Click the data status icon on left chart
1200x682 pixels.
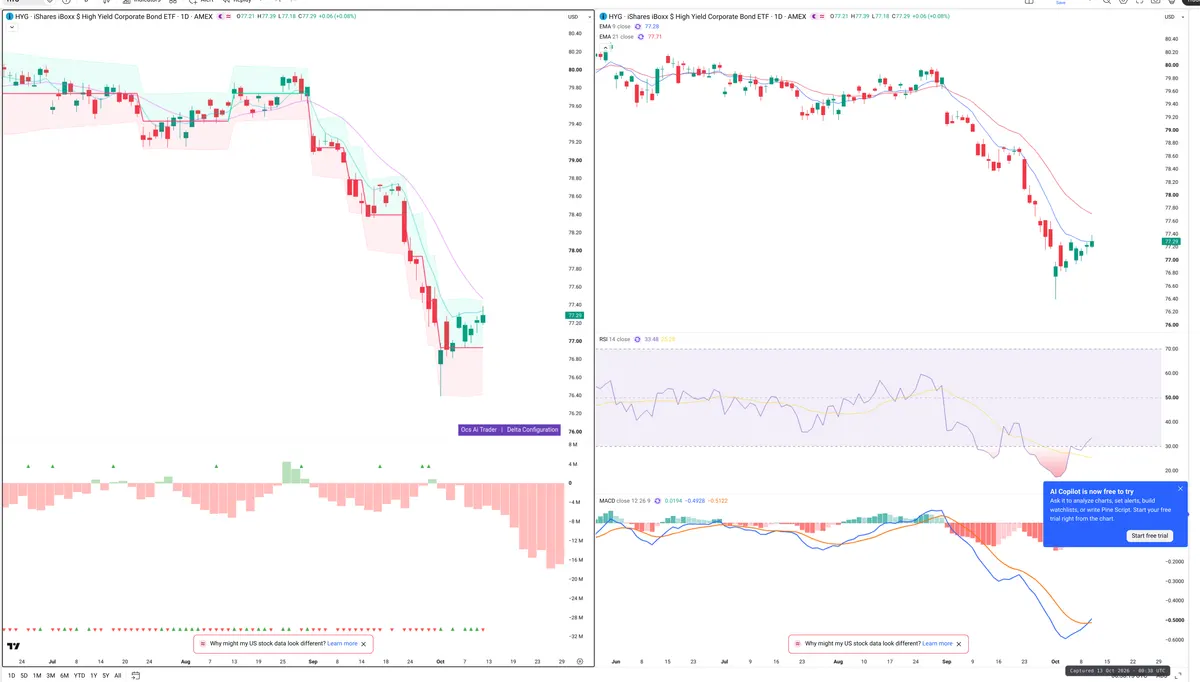coord(228,17)
